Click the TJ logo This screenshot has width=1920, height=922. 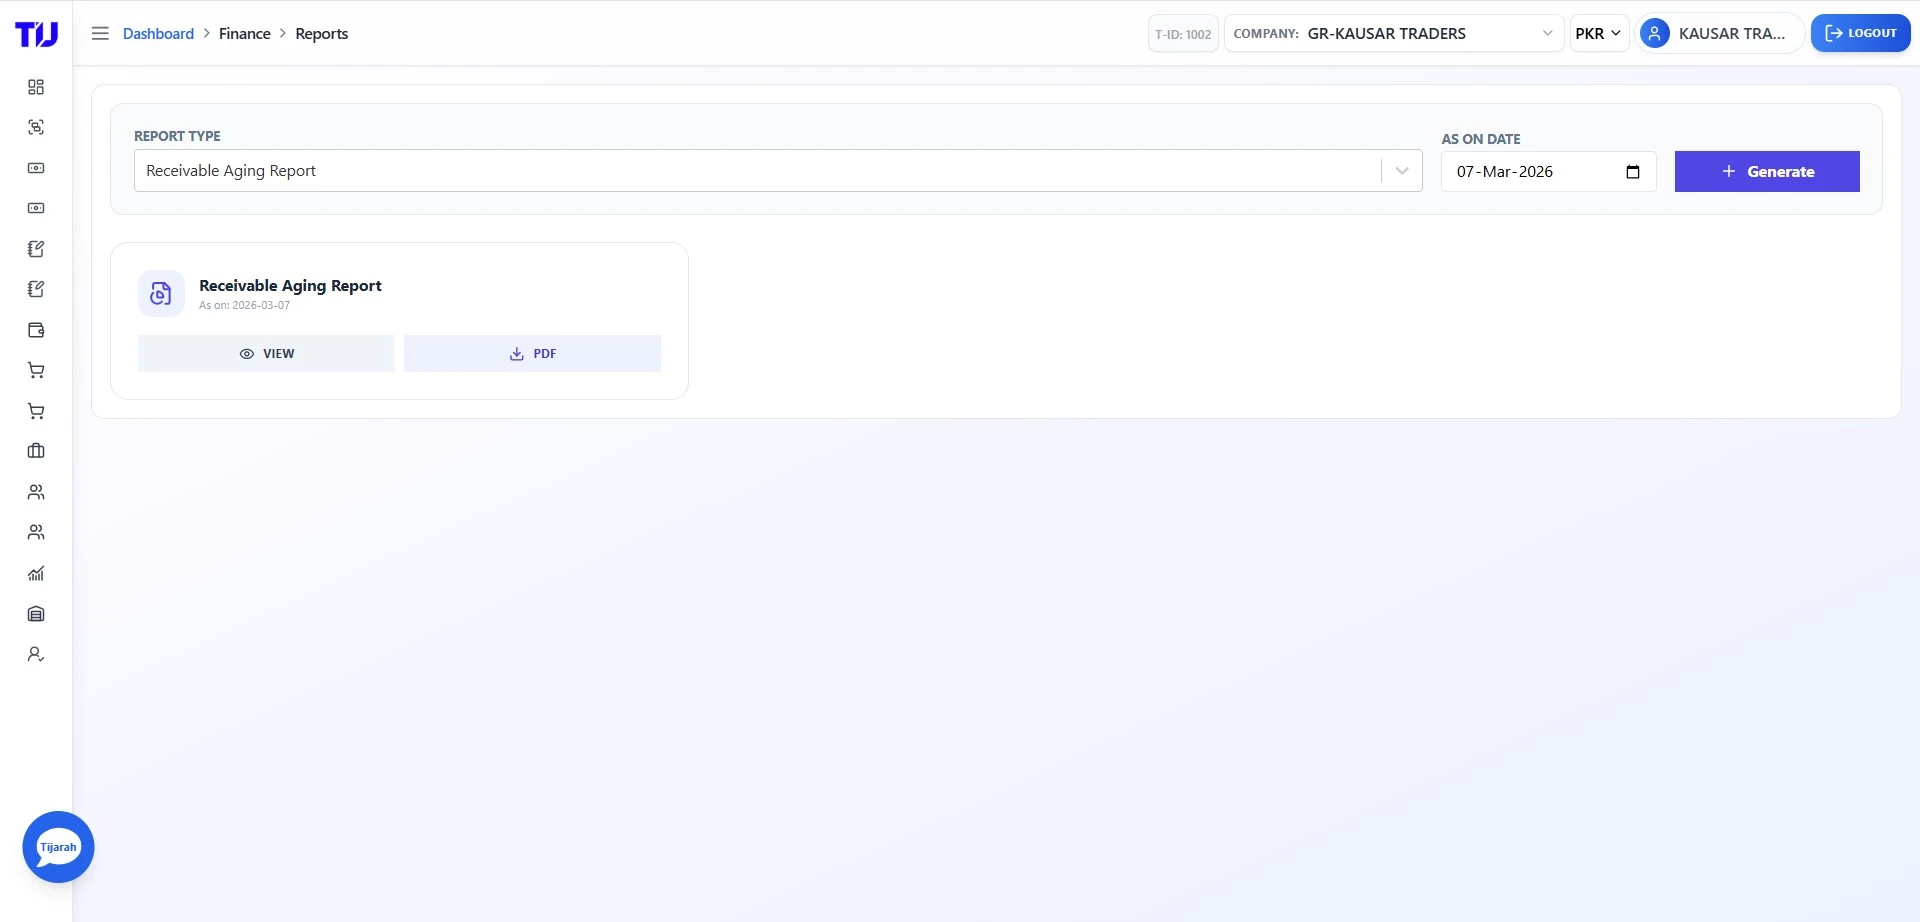(x=36, y=34)
